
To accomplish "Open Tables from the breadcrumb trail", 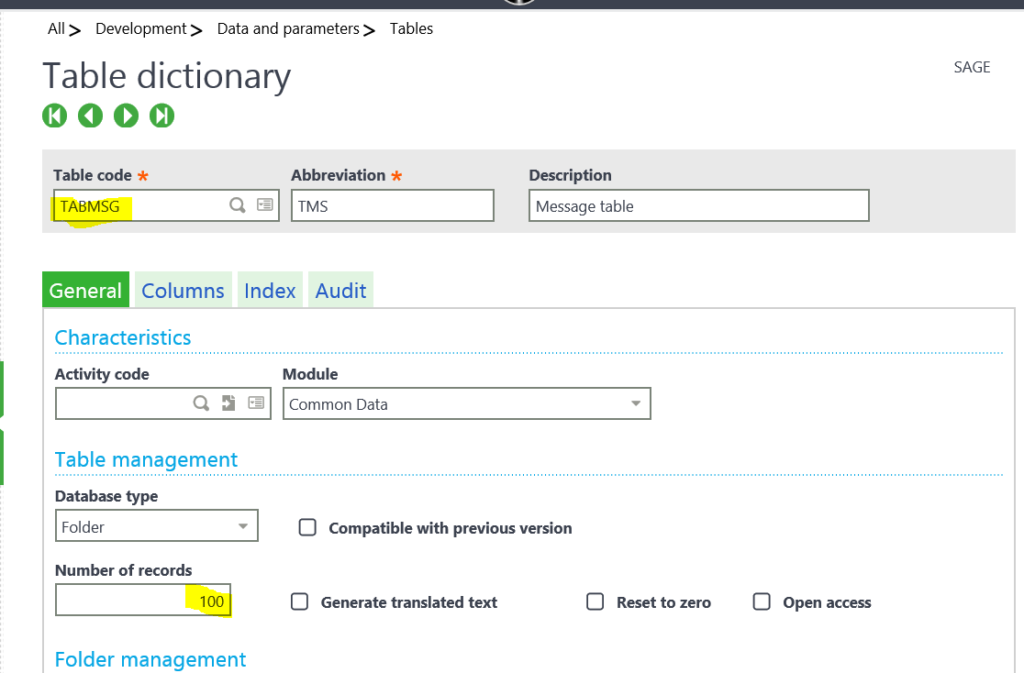I will 410,28.
